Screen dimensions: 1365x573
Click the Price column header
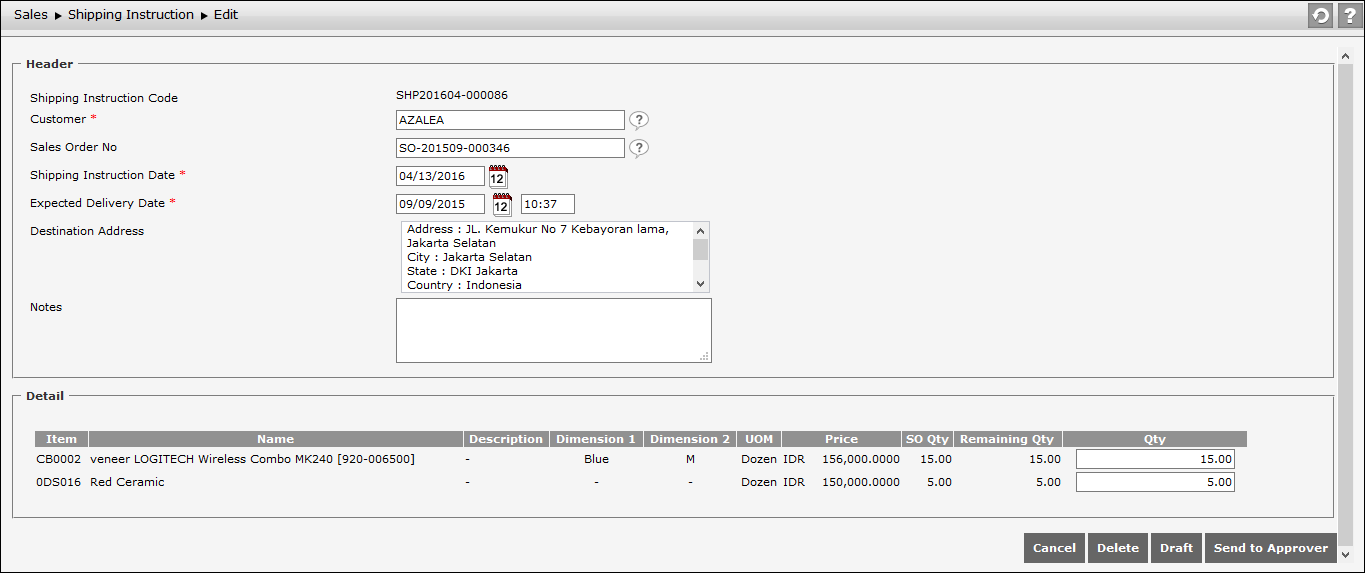[841, 439]
